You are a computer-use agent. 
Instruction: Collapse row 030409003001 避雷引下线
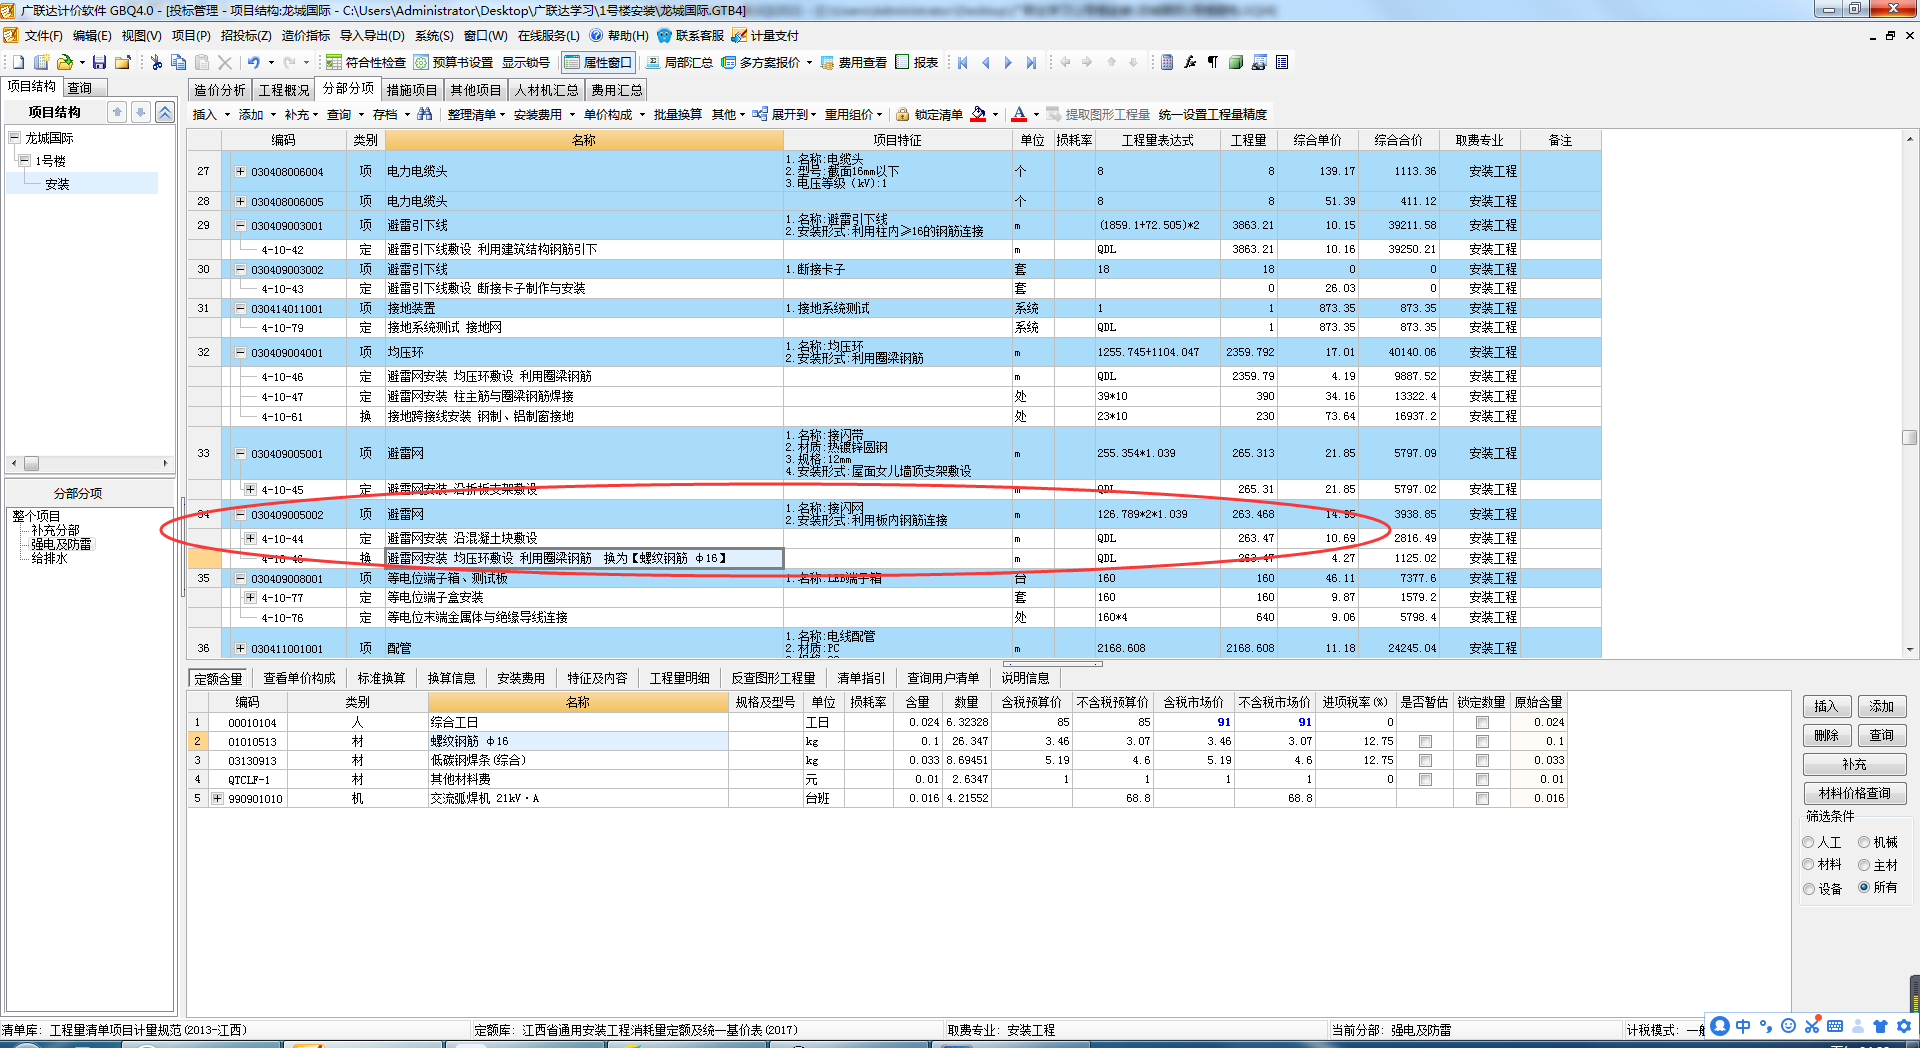240,225
